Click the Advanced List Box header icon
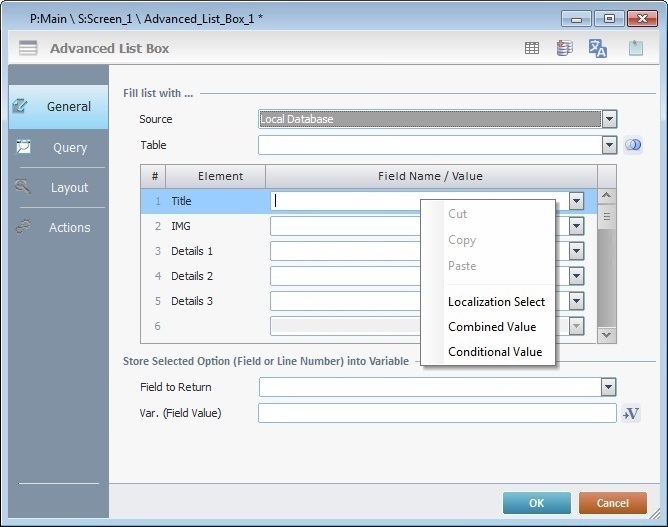Screen dimensions: 668x527 (x=28, y=49)
